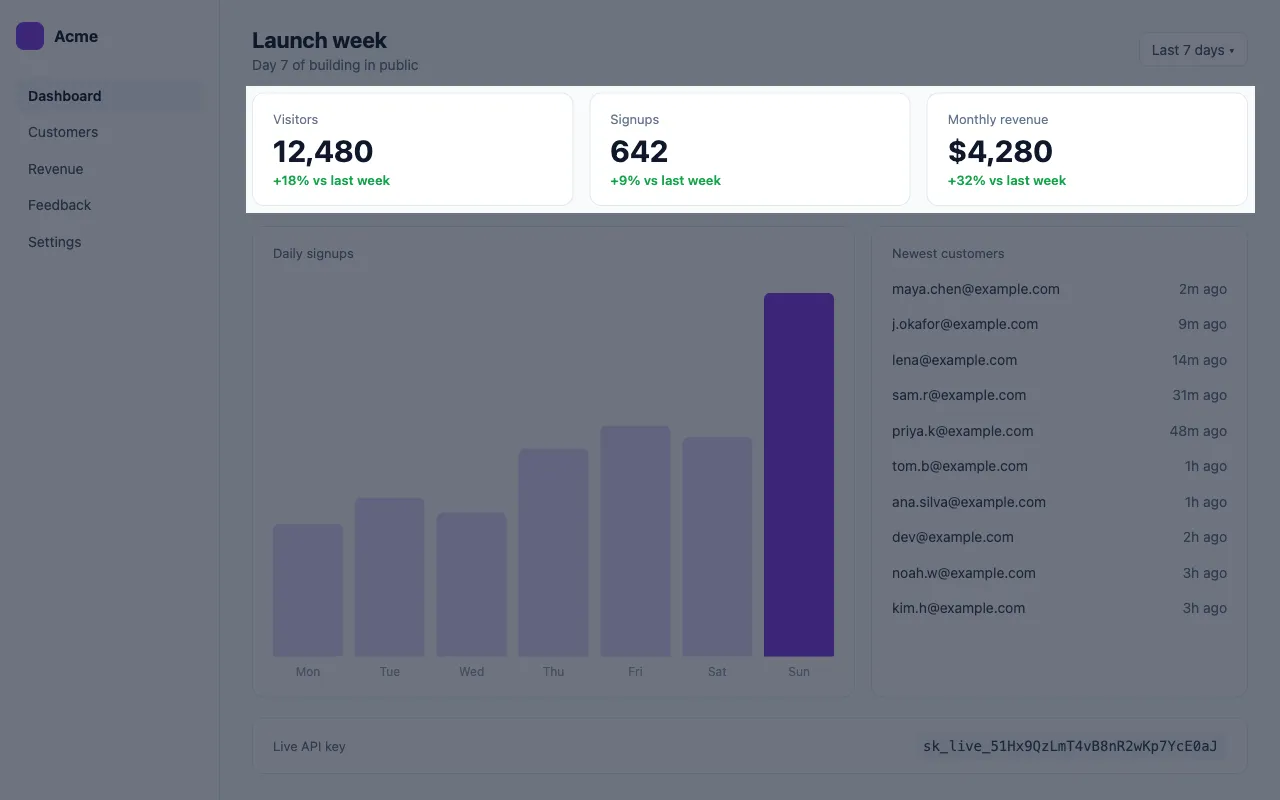Click maya.chen@example.com customer row

(x=1059, y=289)
